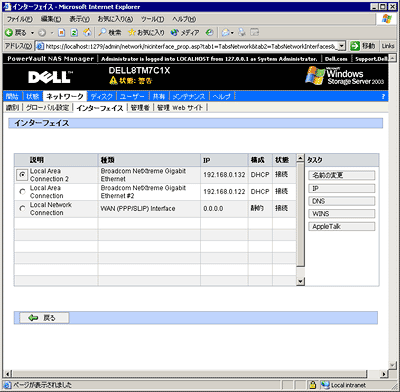
Task: Click the table scrollbar down arrow
Action: pos(300,282)
